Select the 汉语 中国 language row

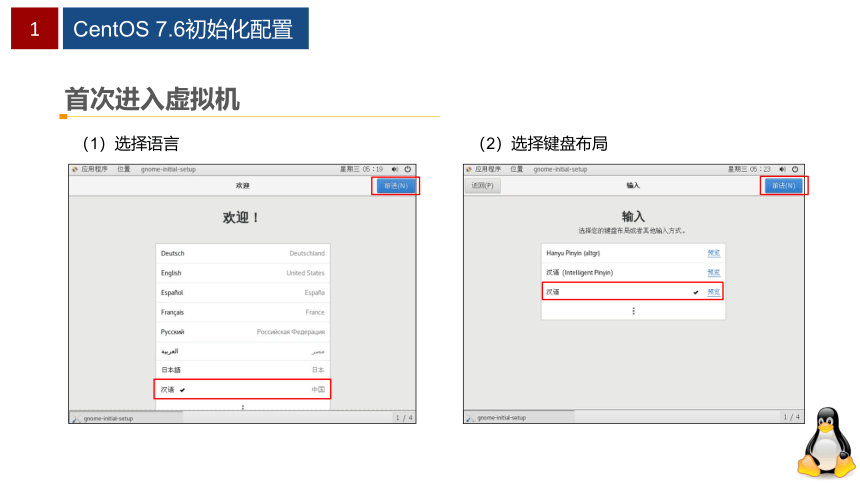click(243, 390)
